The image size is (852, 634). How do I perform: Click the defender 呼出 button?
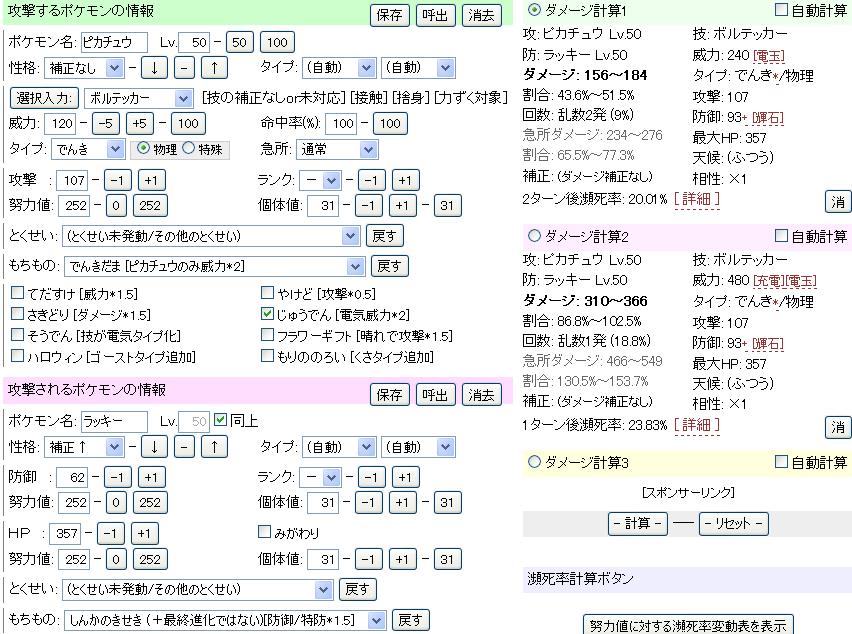[435, 395]
